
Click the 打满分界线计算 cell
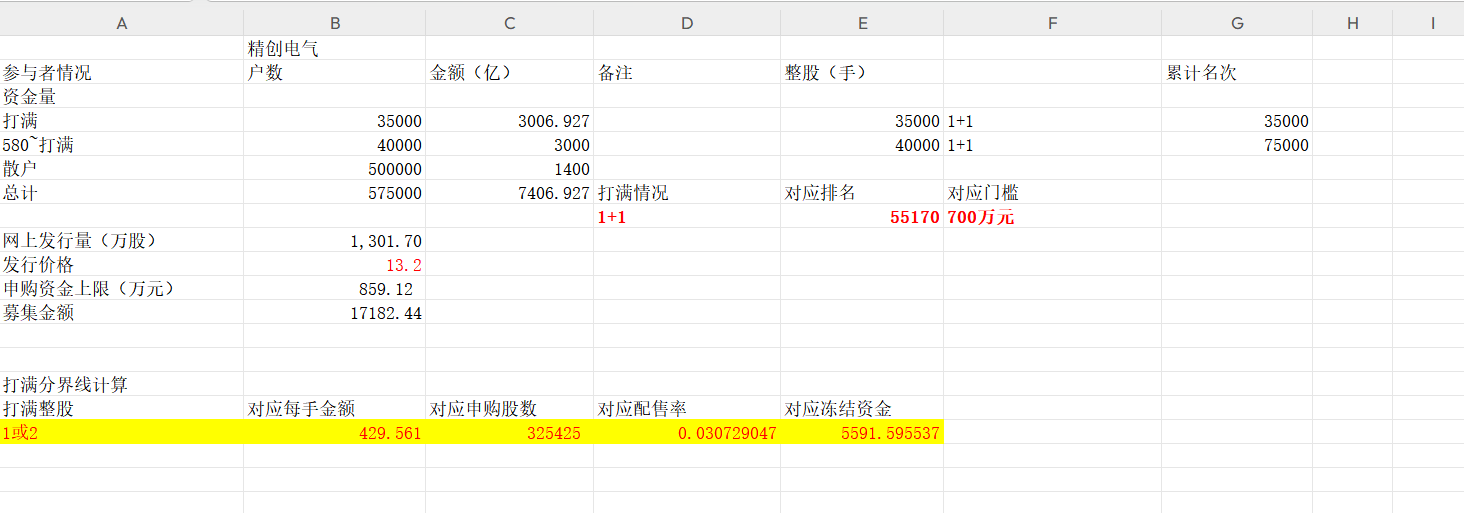(x=121, y=384)
